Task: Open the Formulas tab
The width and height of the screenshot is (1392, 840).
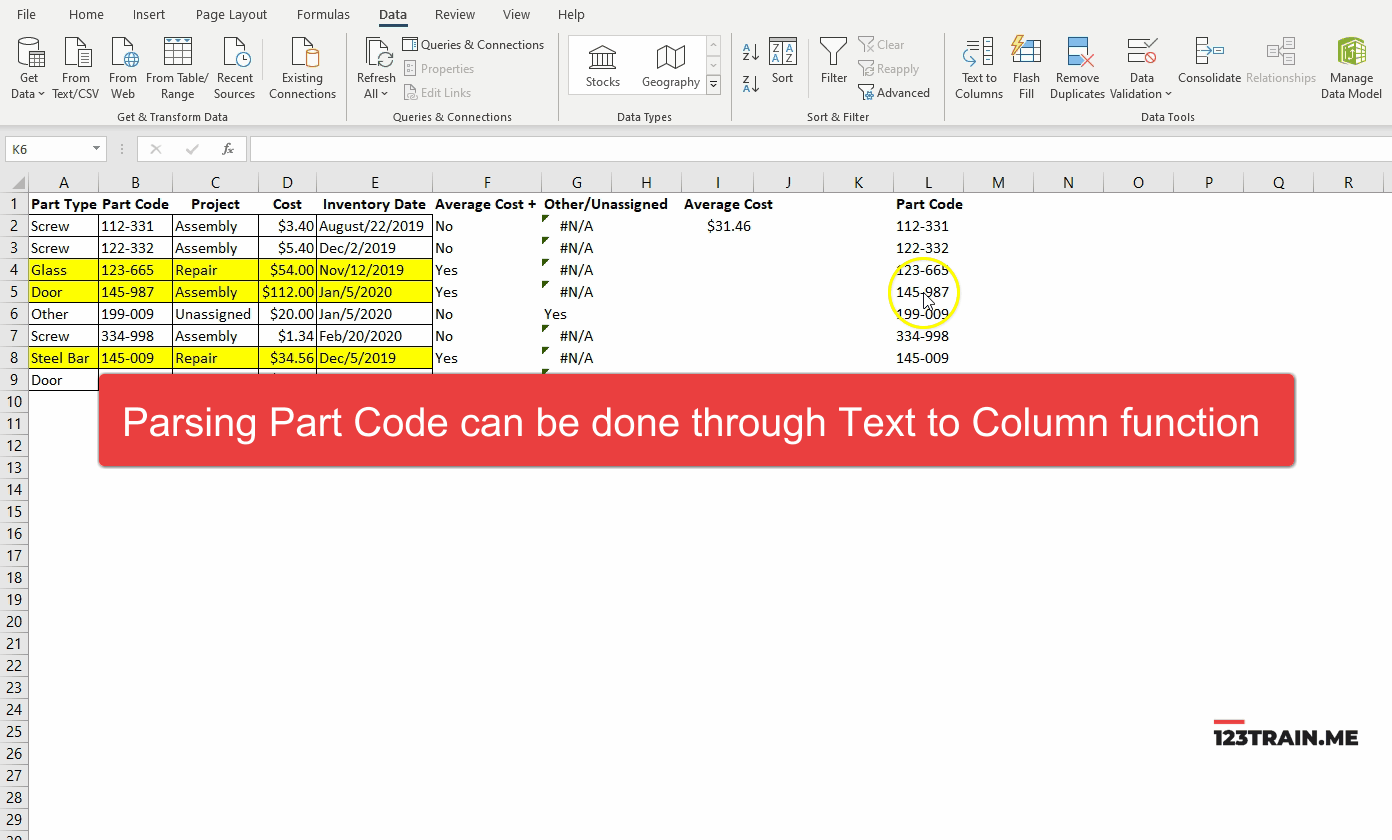Action: [x=323, y=14]
